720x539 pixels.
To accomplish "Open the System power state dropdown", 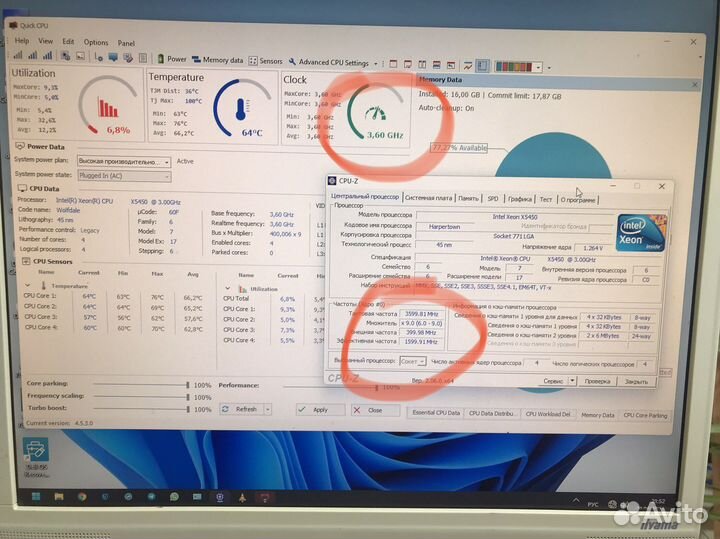I will [124, 176].
